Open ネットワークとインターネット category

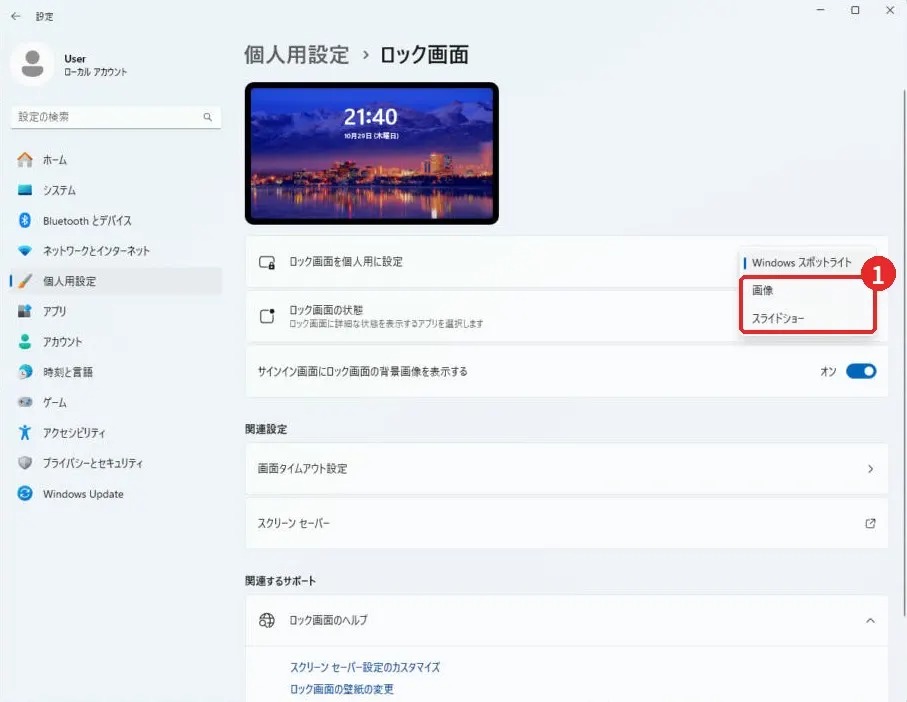point(116,250)
